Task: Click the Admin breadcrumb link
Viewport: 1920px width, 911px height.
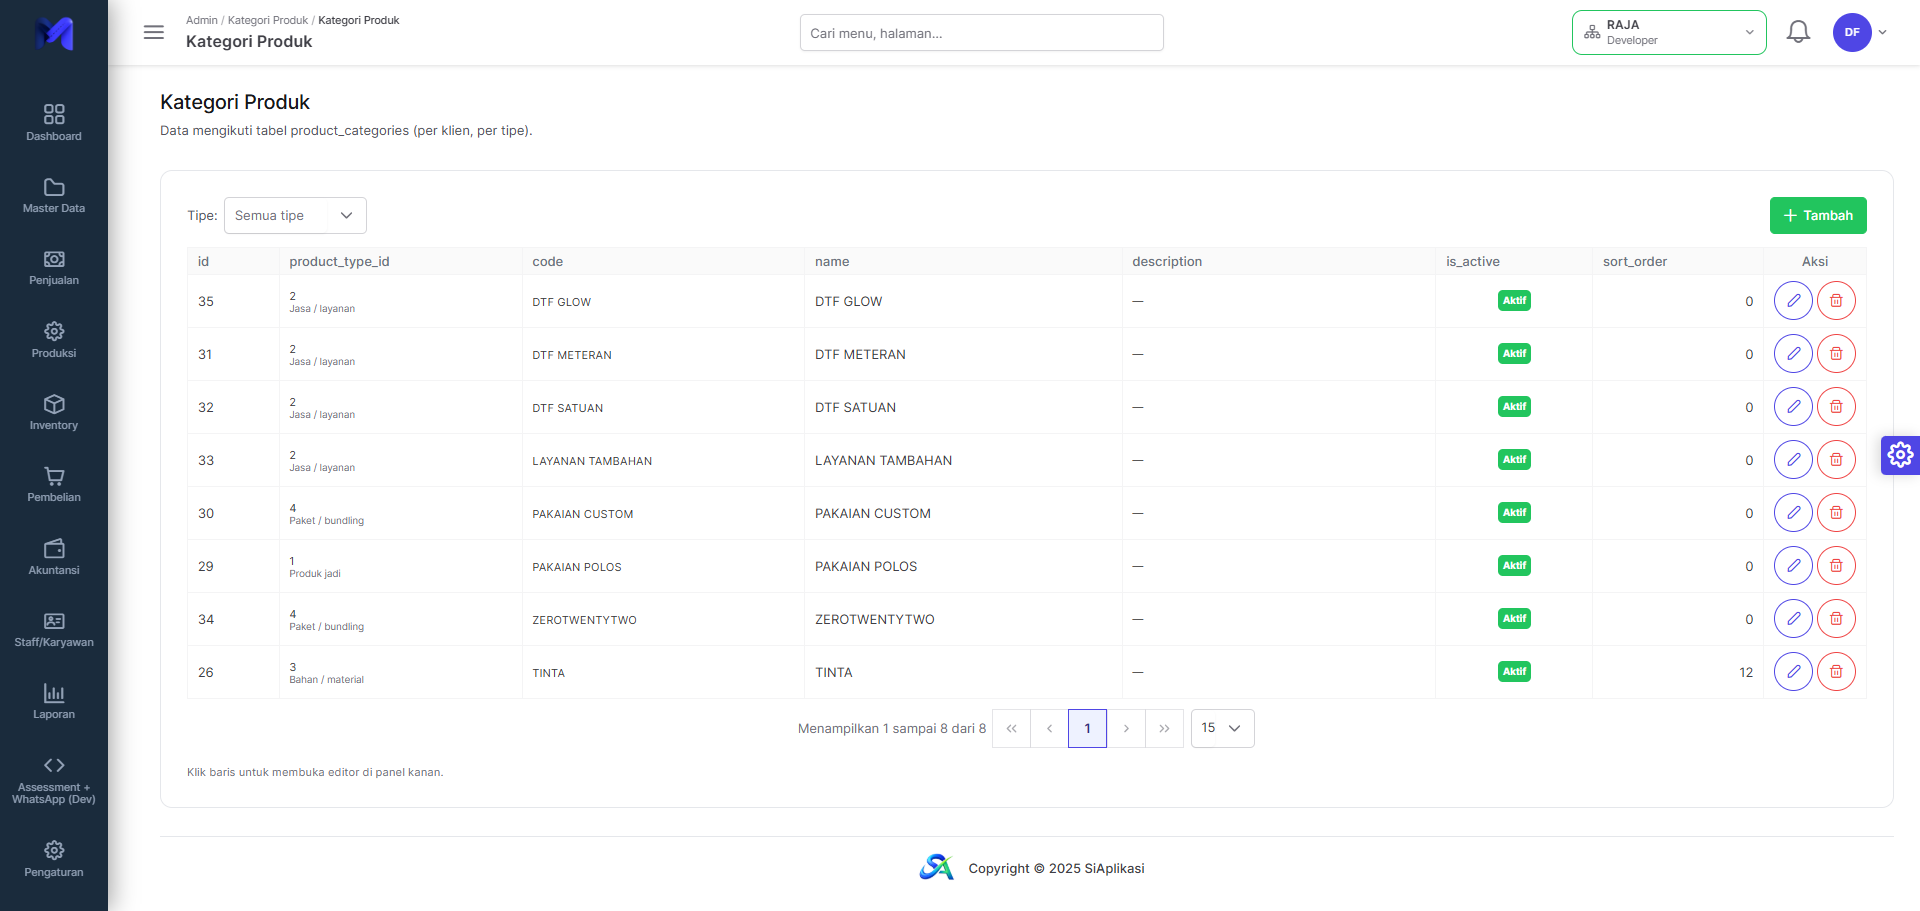Action: click(x=201, y=20)
